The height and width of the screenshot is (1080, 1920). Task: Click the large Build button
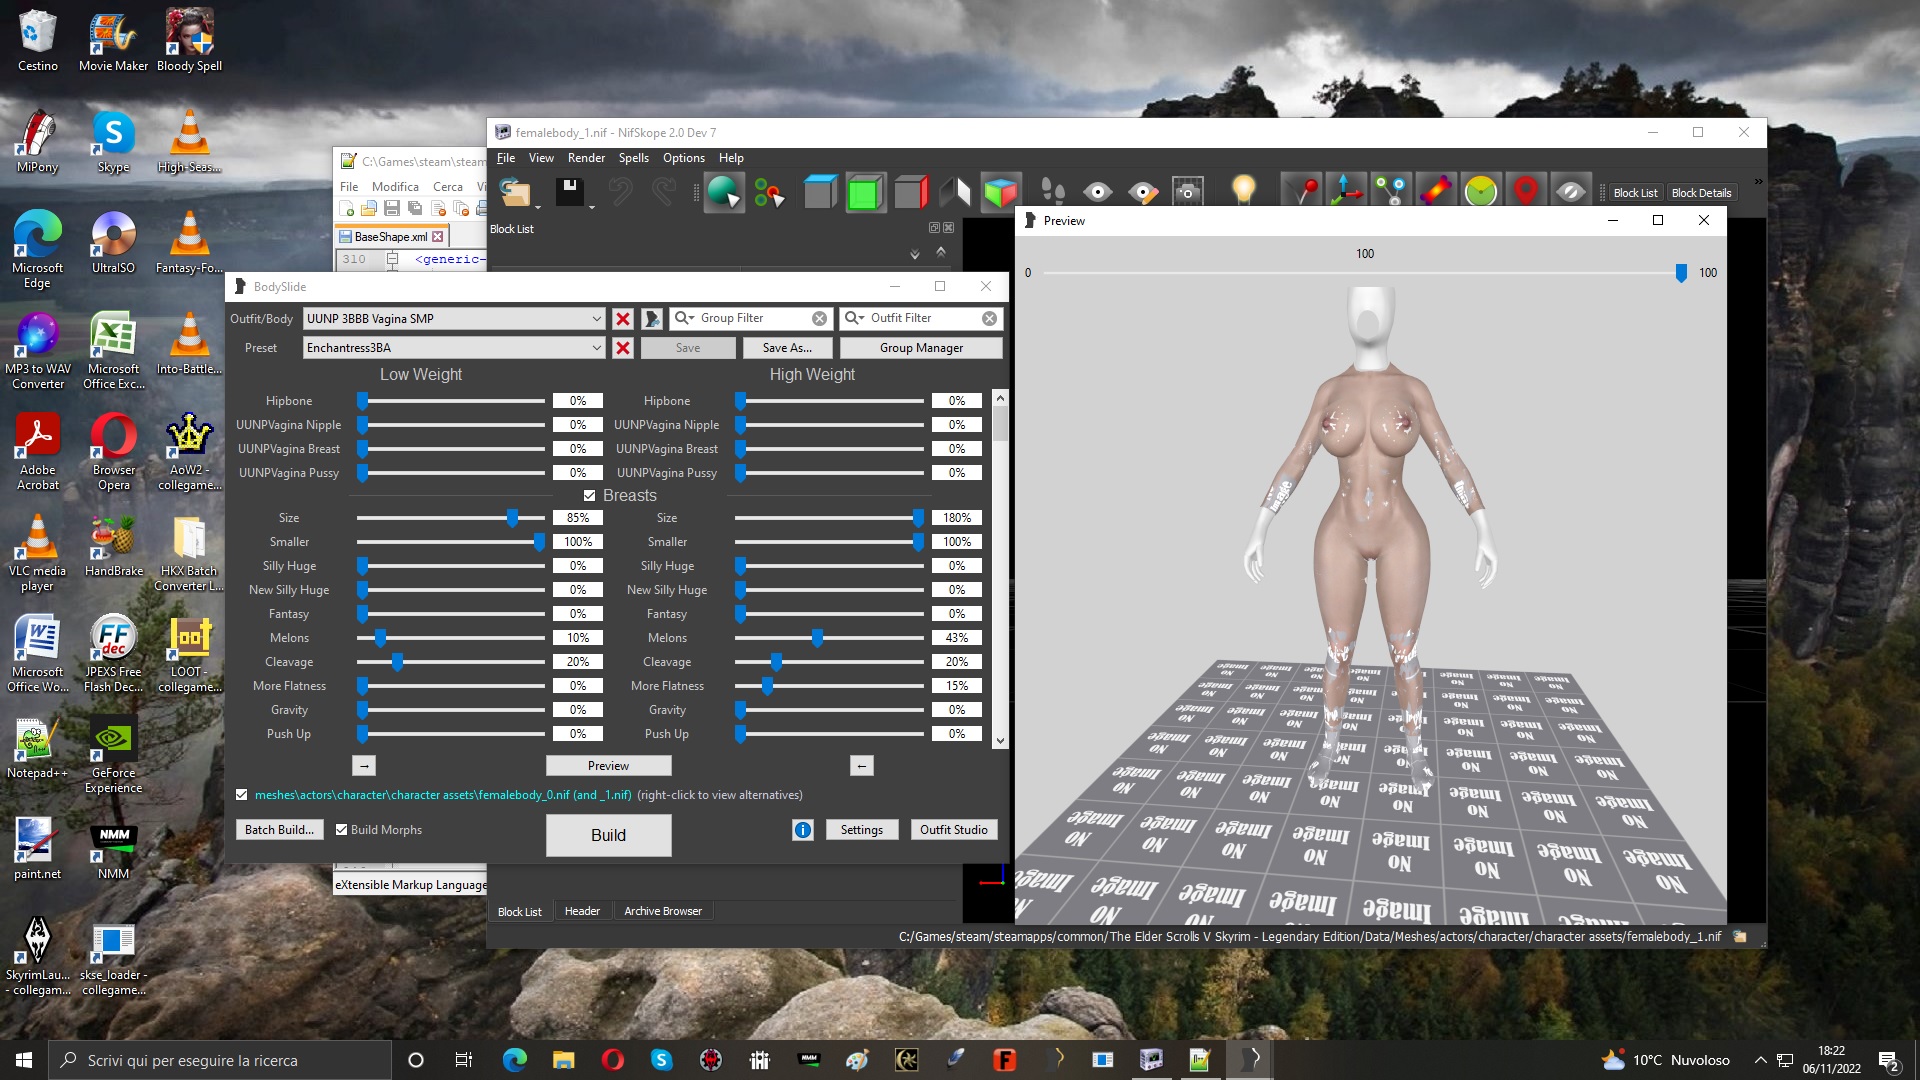pos(608,835)
